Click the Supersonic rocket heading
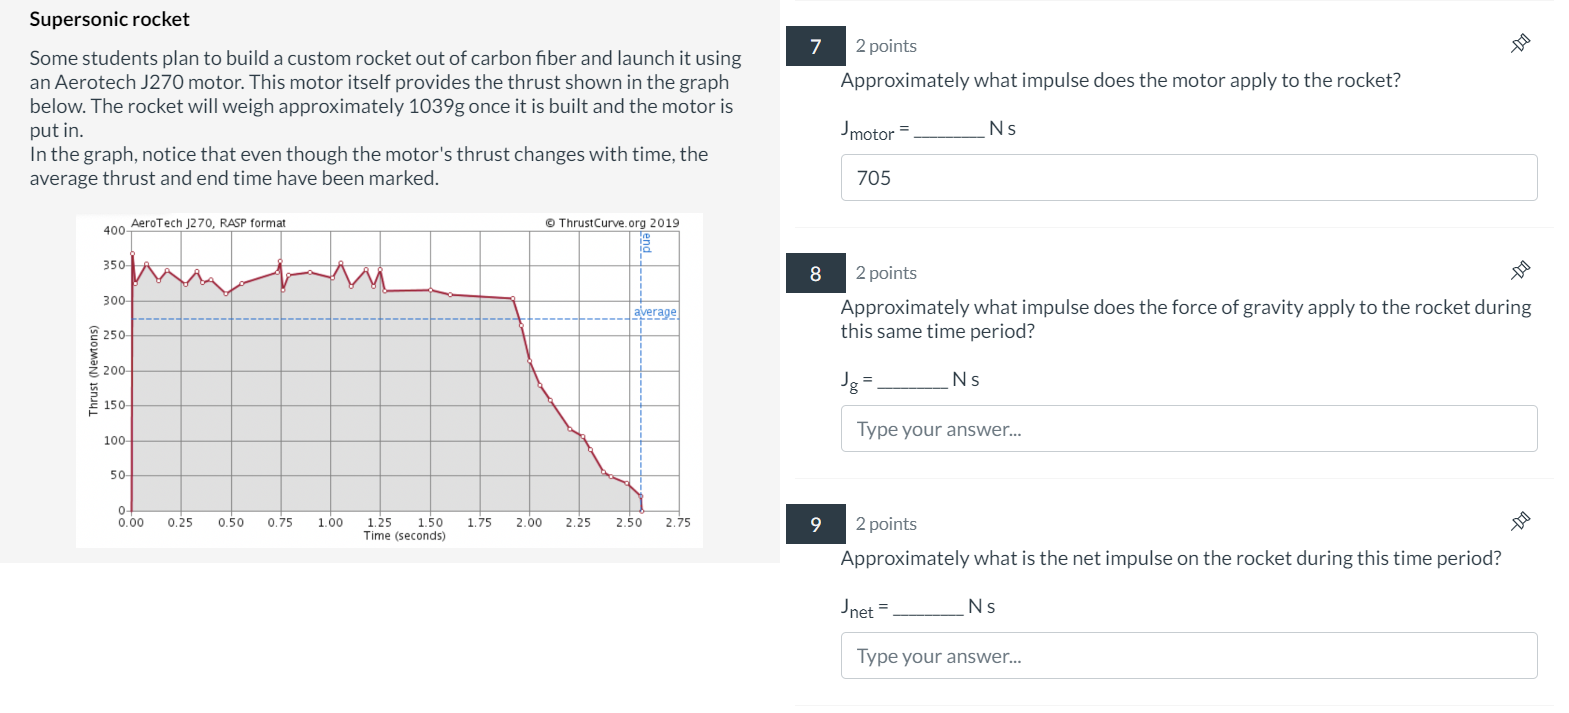 [109, 18]
